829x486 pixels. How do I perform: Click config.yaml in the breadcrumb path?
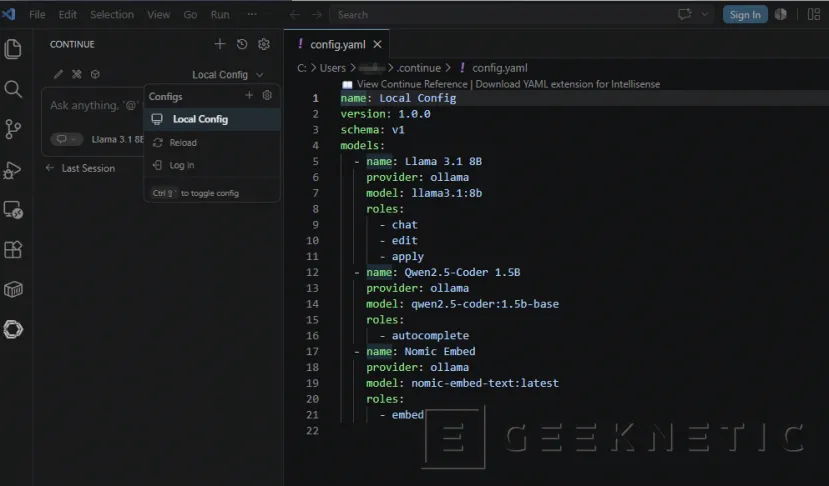click(x=500, y=68)
